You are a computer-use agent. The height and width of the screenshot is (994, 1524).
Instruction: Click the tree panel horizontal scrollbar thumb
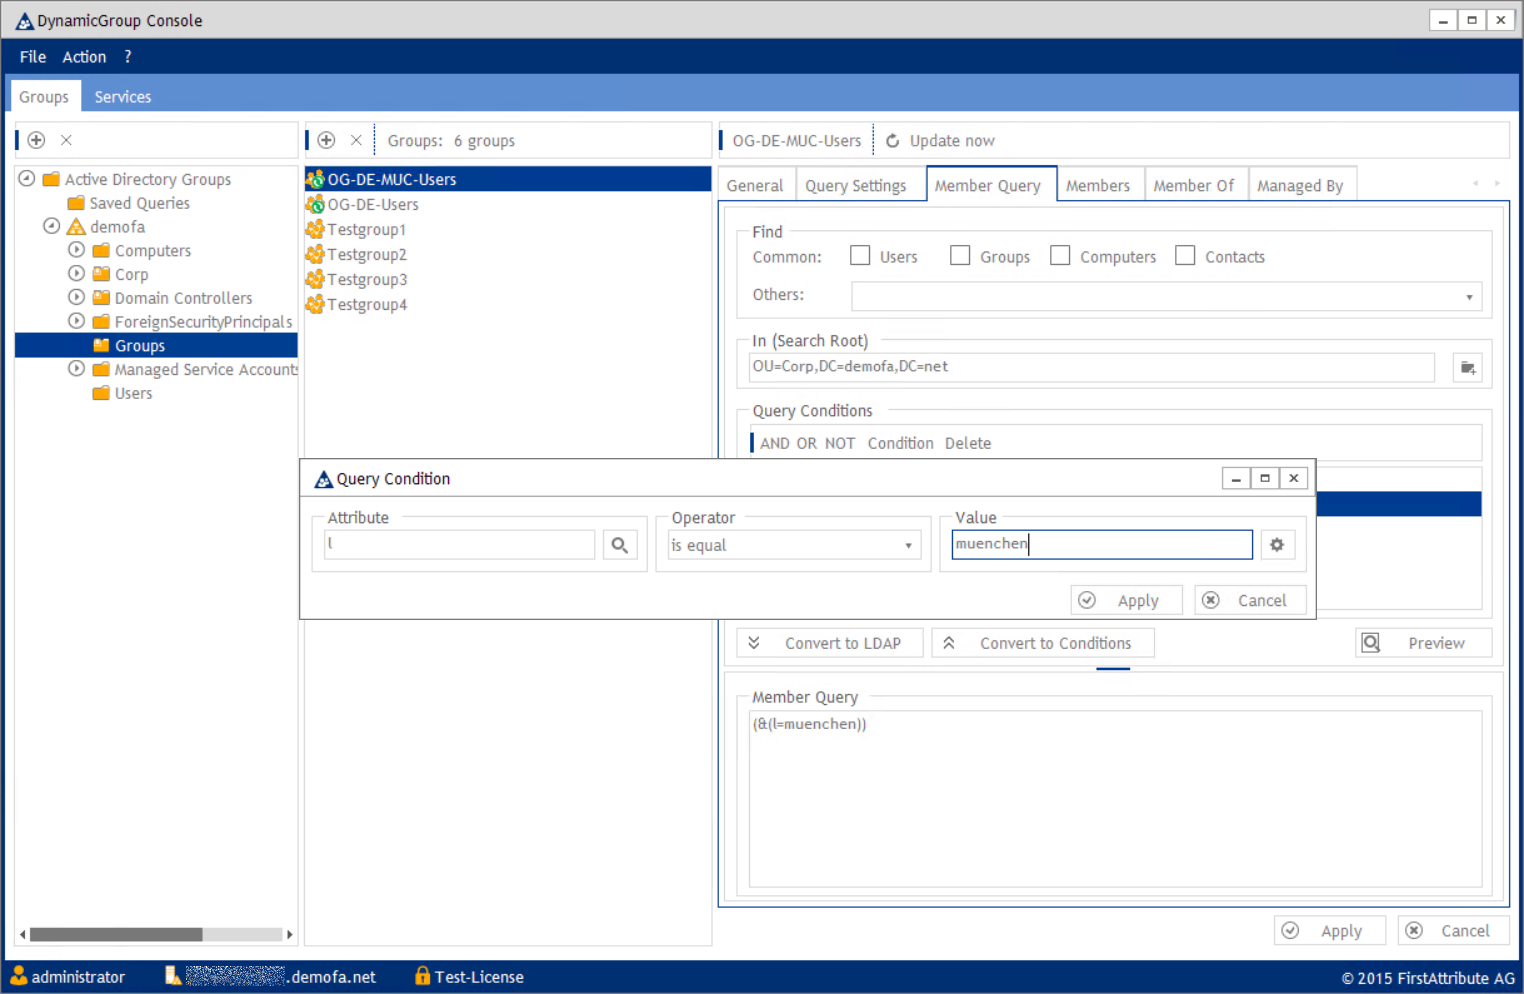tap(116, 934)
